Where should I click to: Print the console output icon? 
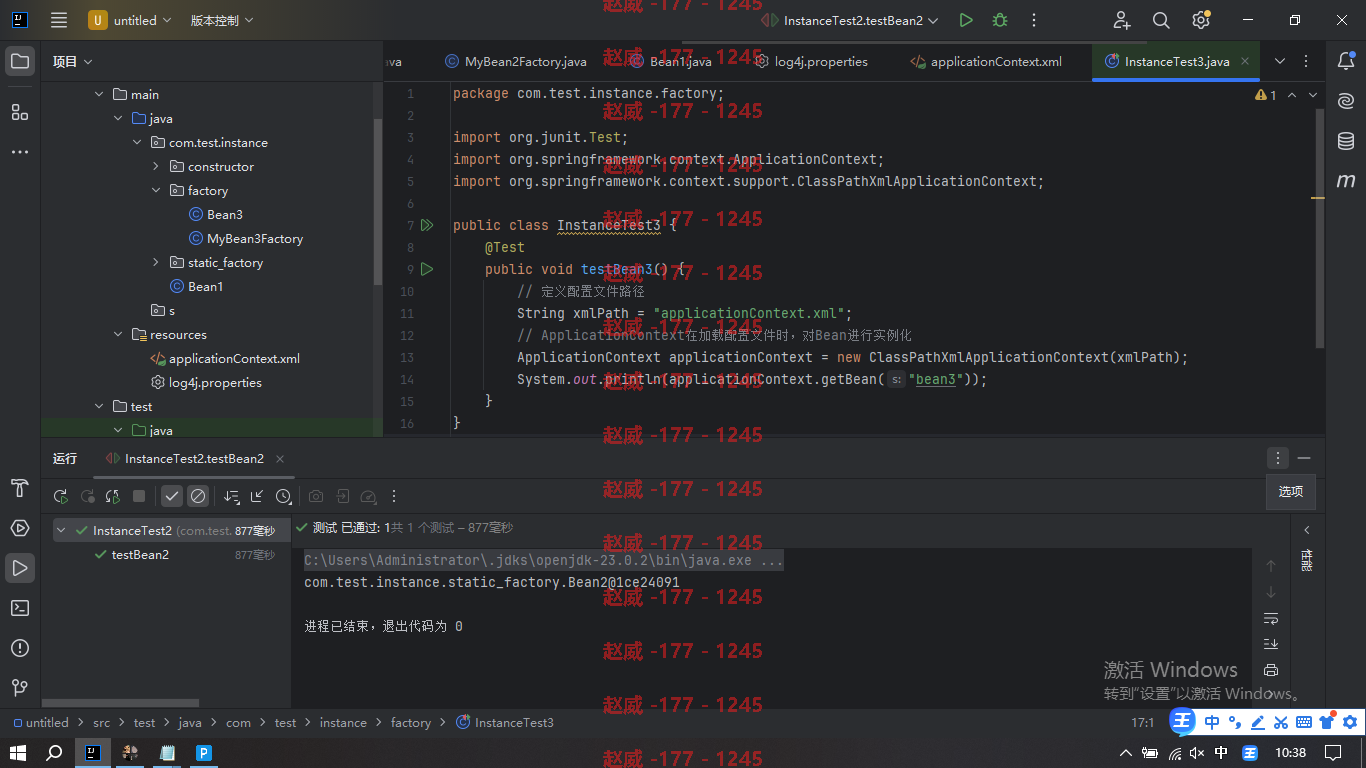coord(1271,670)
